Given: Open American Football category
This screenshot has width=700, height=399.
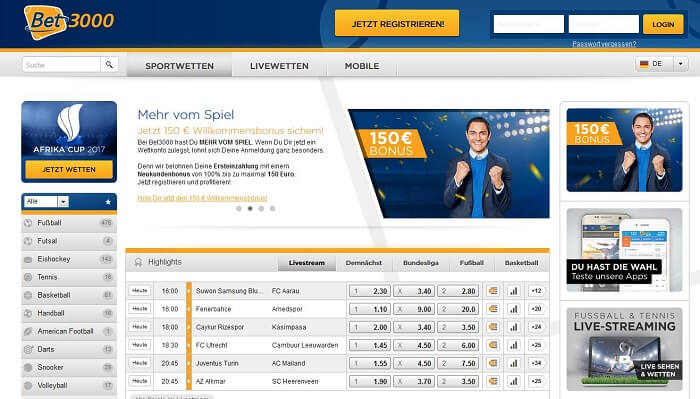Looking at the screenshot, I should (69, 331).
